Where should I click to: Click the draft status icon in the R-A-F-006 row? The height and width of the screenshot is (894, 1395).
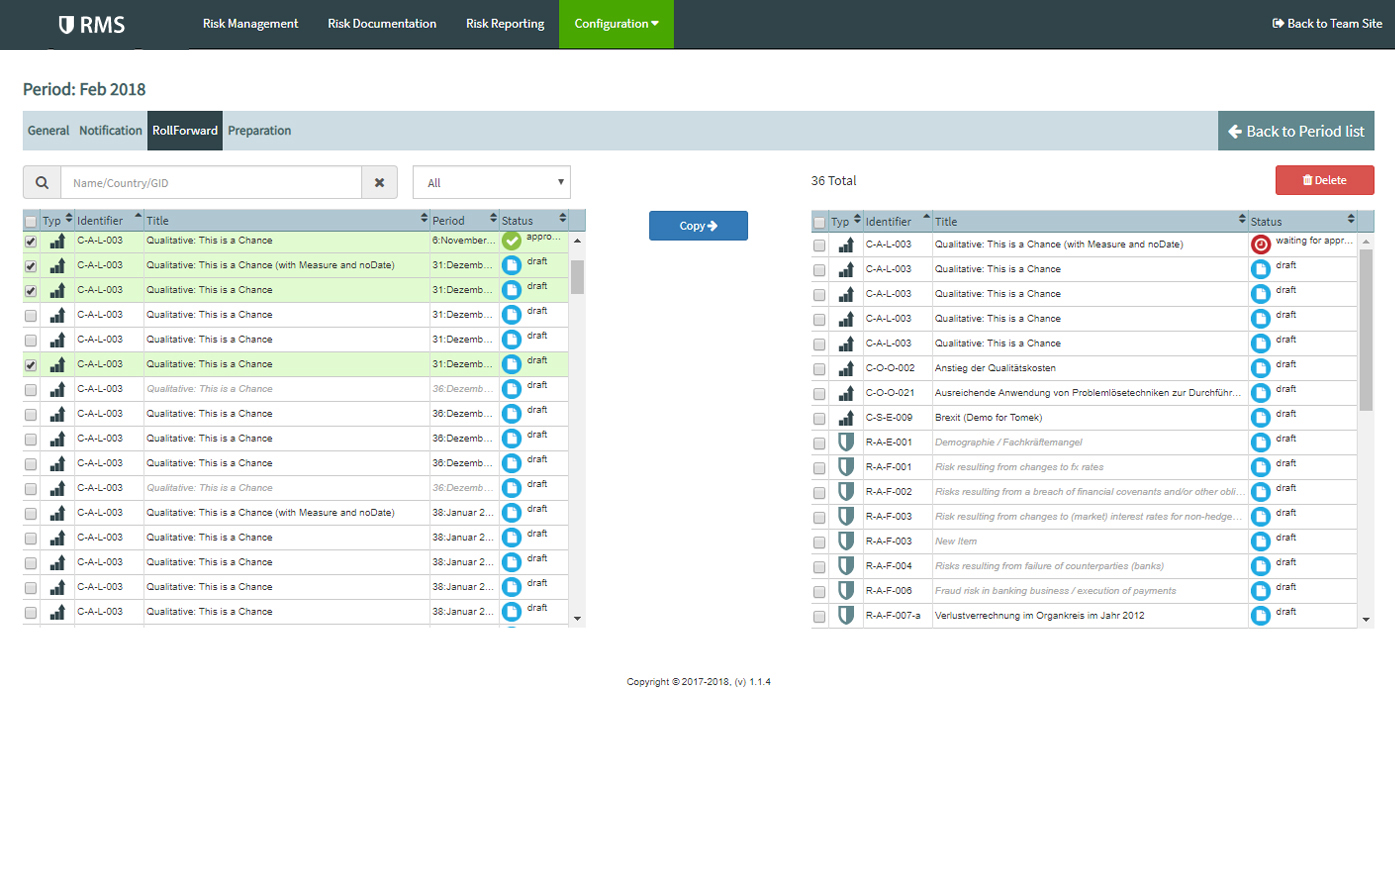click(1261, 591)
